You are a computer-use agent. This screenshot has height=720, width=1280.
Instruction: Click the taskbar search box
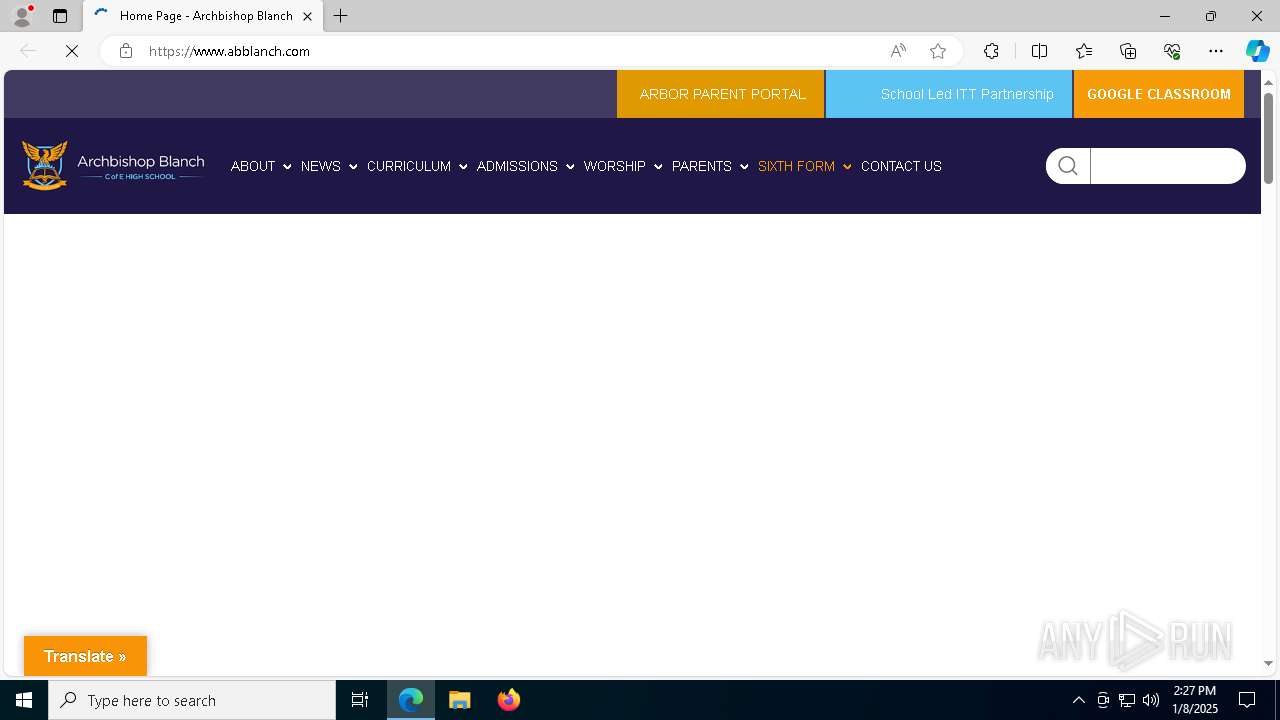192,700
